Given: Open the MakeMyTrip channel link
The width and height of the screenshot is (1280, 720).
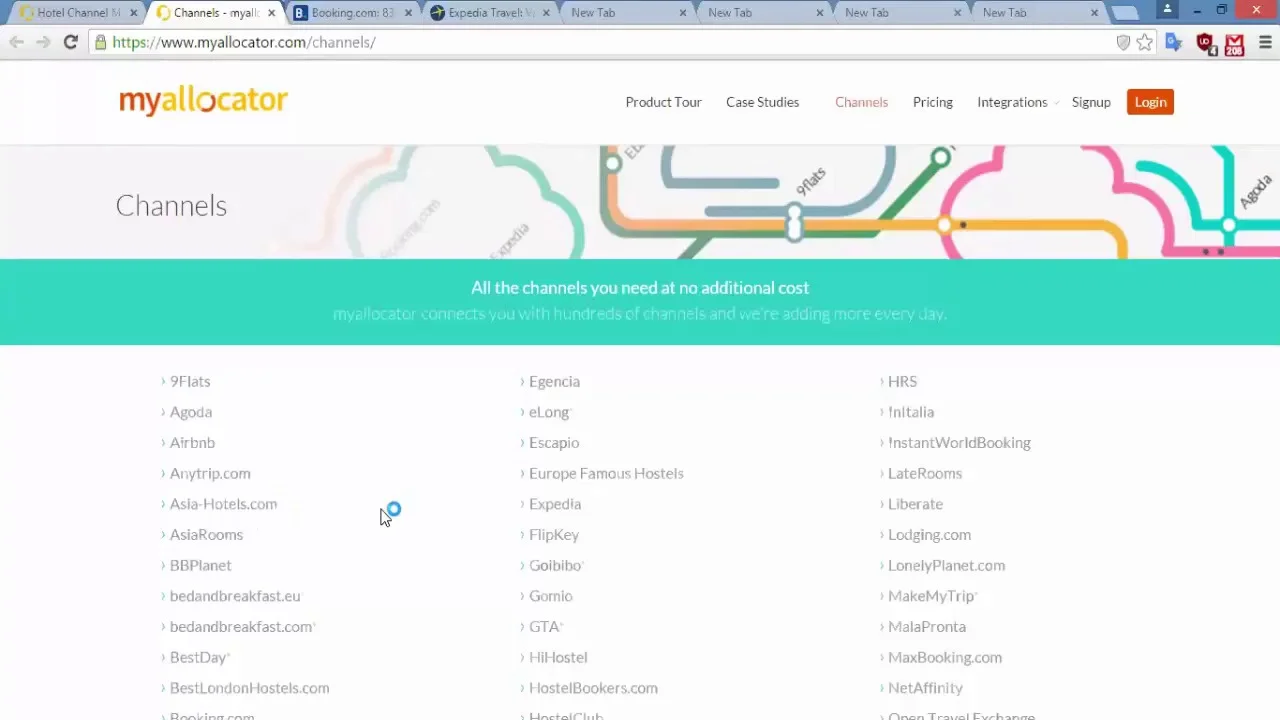Looking at the screenshot, I should point(931,596).
